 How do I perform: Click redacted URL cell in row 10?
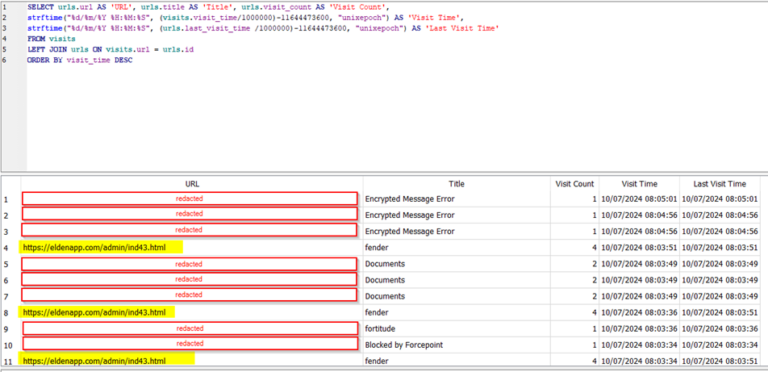point(190,344)
